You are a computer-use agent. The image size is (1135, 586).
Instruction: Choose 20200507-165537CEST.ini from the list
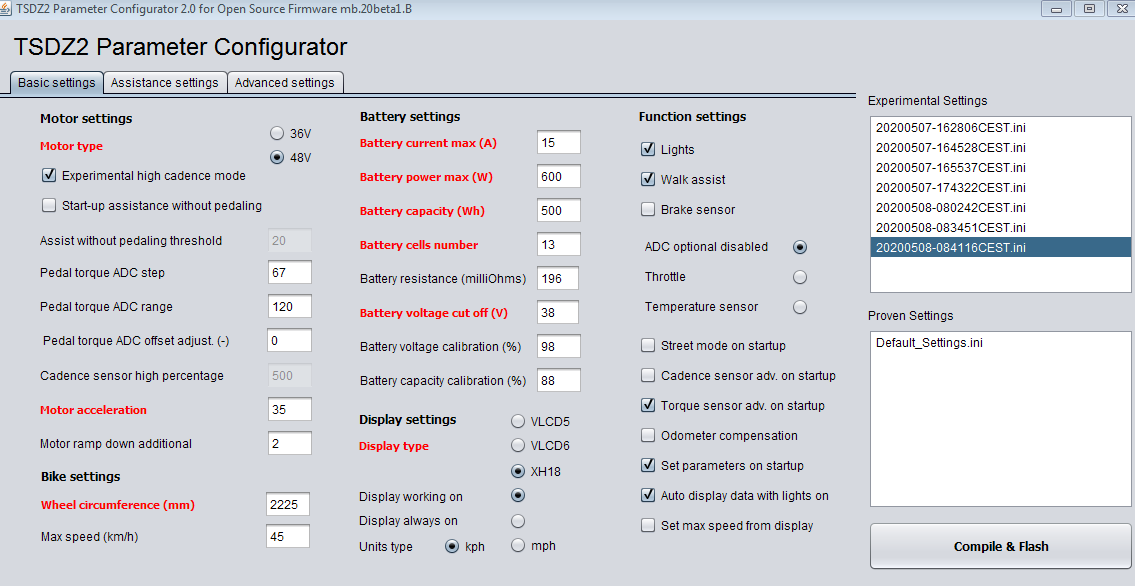[x=1000, y=167]
